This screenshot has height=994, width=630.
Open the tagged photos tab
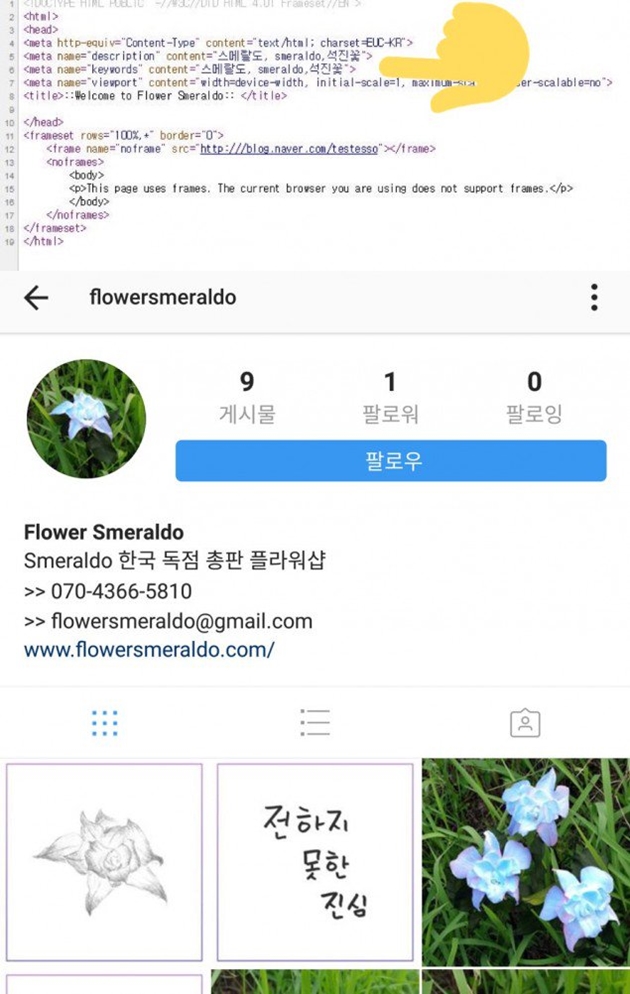point(525,723)
